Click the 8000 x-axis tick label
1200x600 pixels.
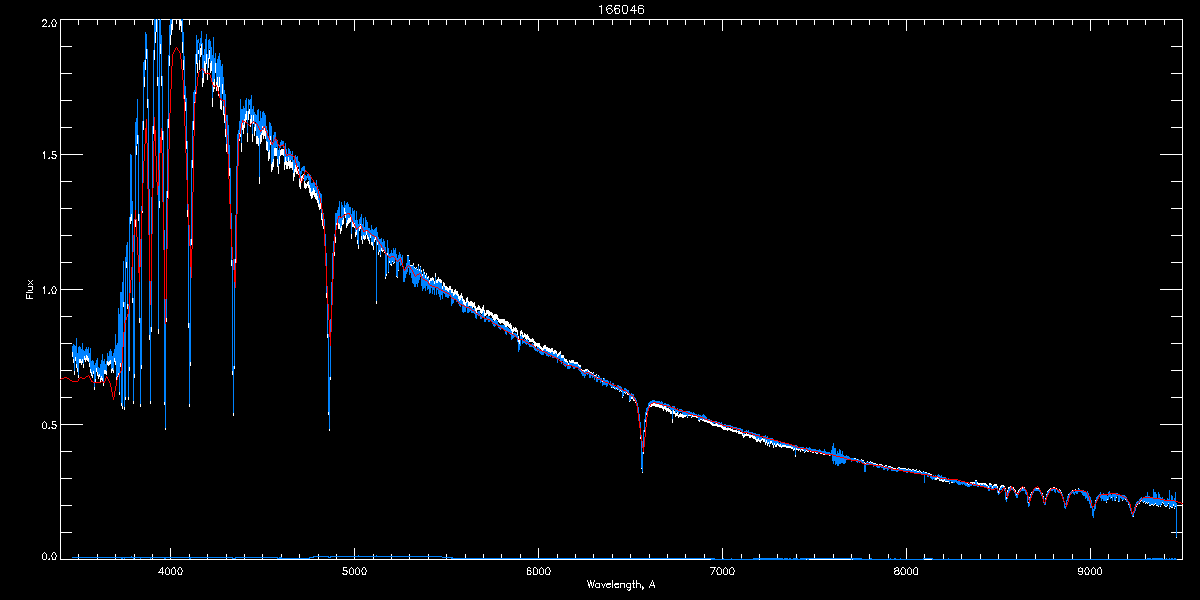coord(906,571)
